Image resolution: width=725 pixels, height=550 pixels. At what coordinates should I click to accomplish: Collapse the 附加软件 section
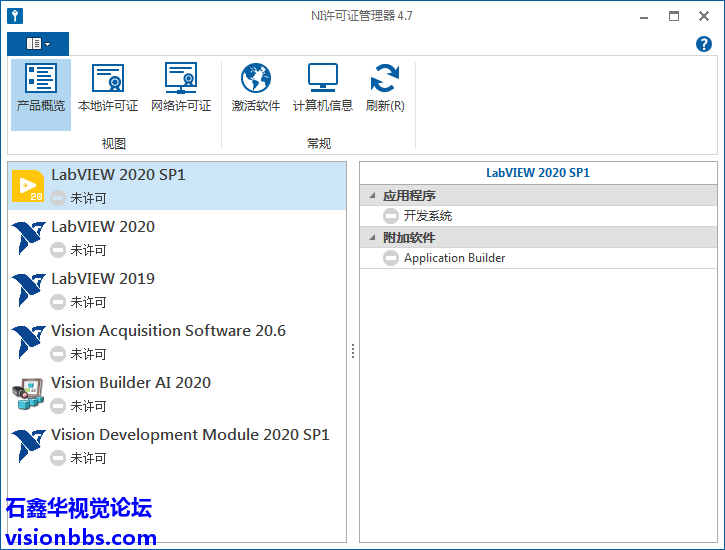click(x=373, y=238)
